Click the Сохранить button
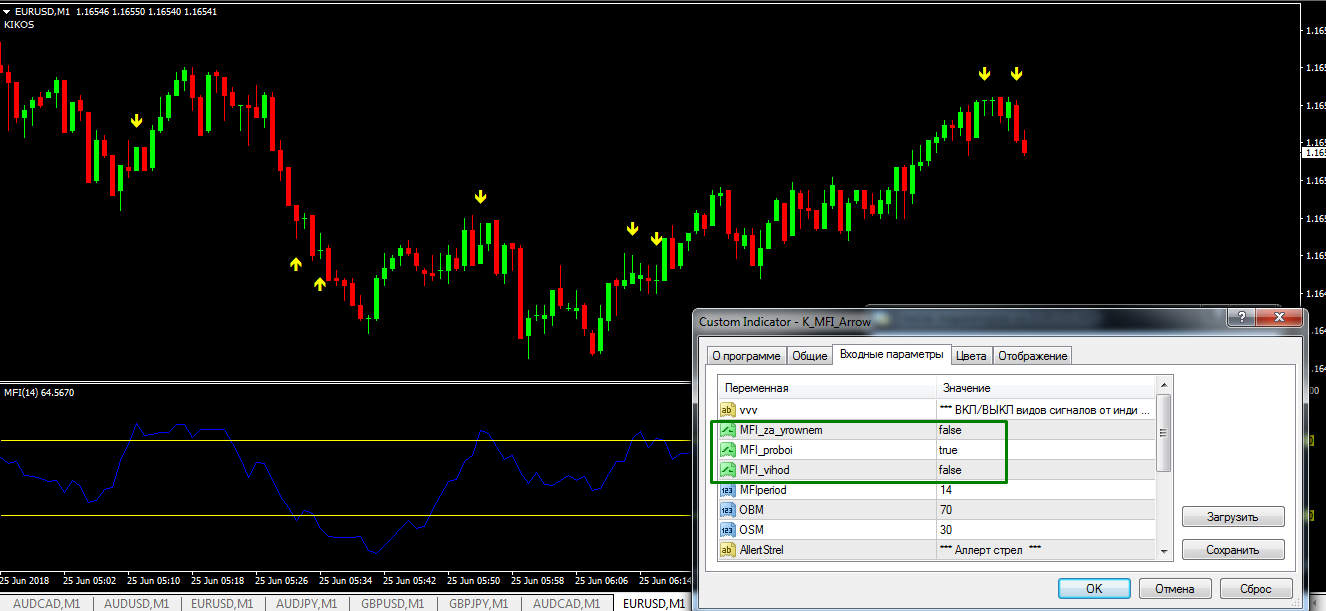This screenshot has width=1326, height=611. [x=1232, y=550]
